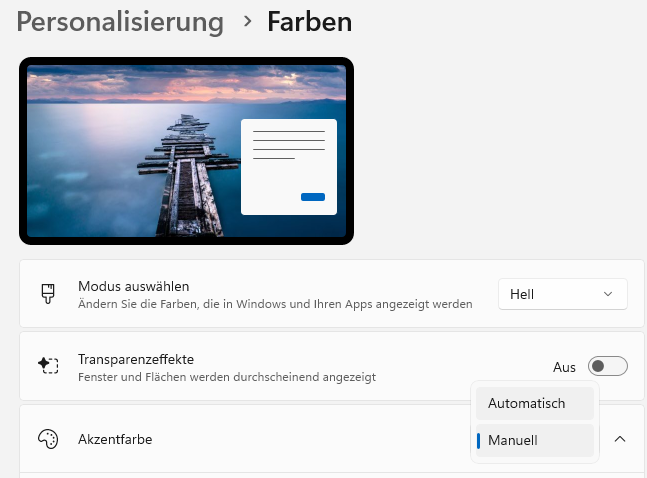Click the breadcrumb arrow before Farben
Screen dimensions: 647x478
click(245, 21)
